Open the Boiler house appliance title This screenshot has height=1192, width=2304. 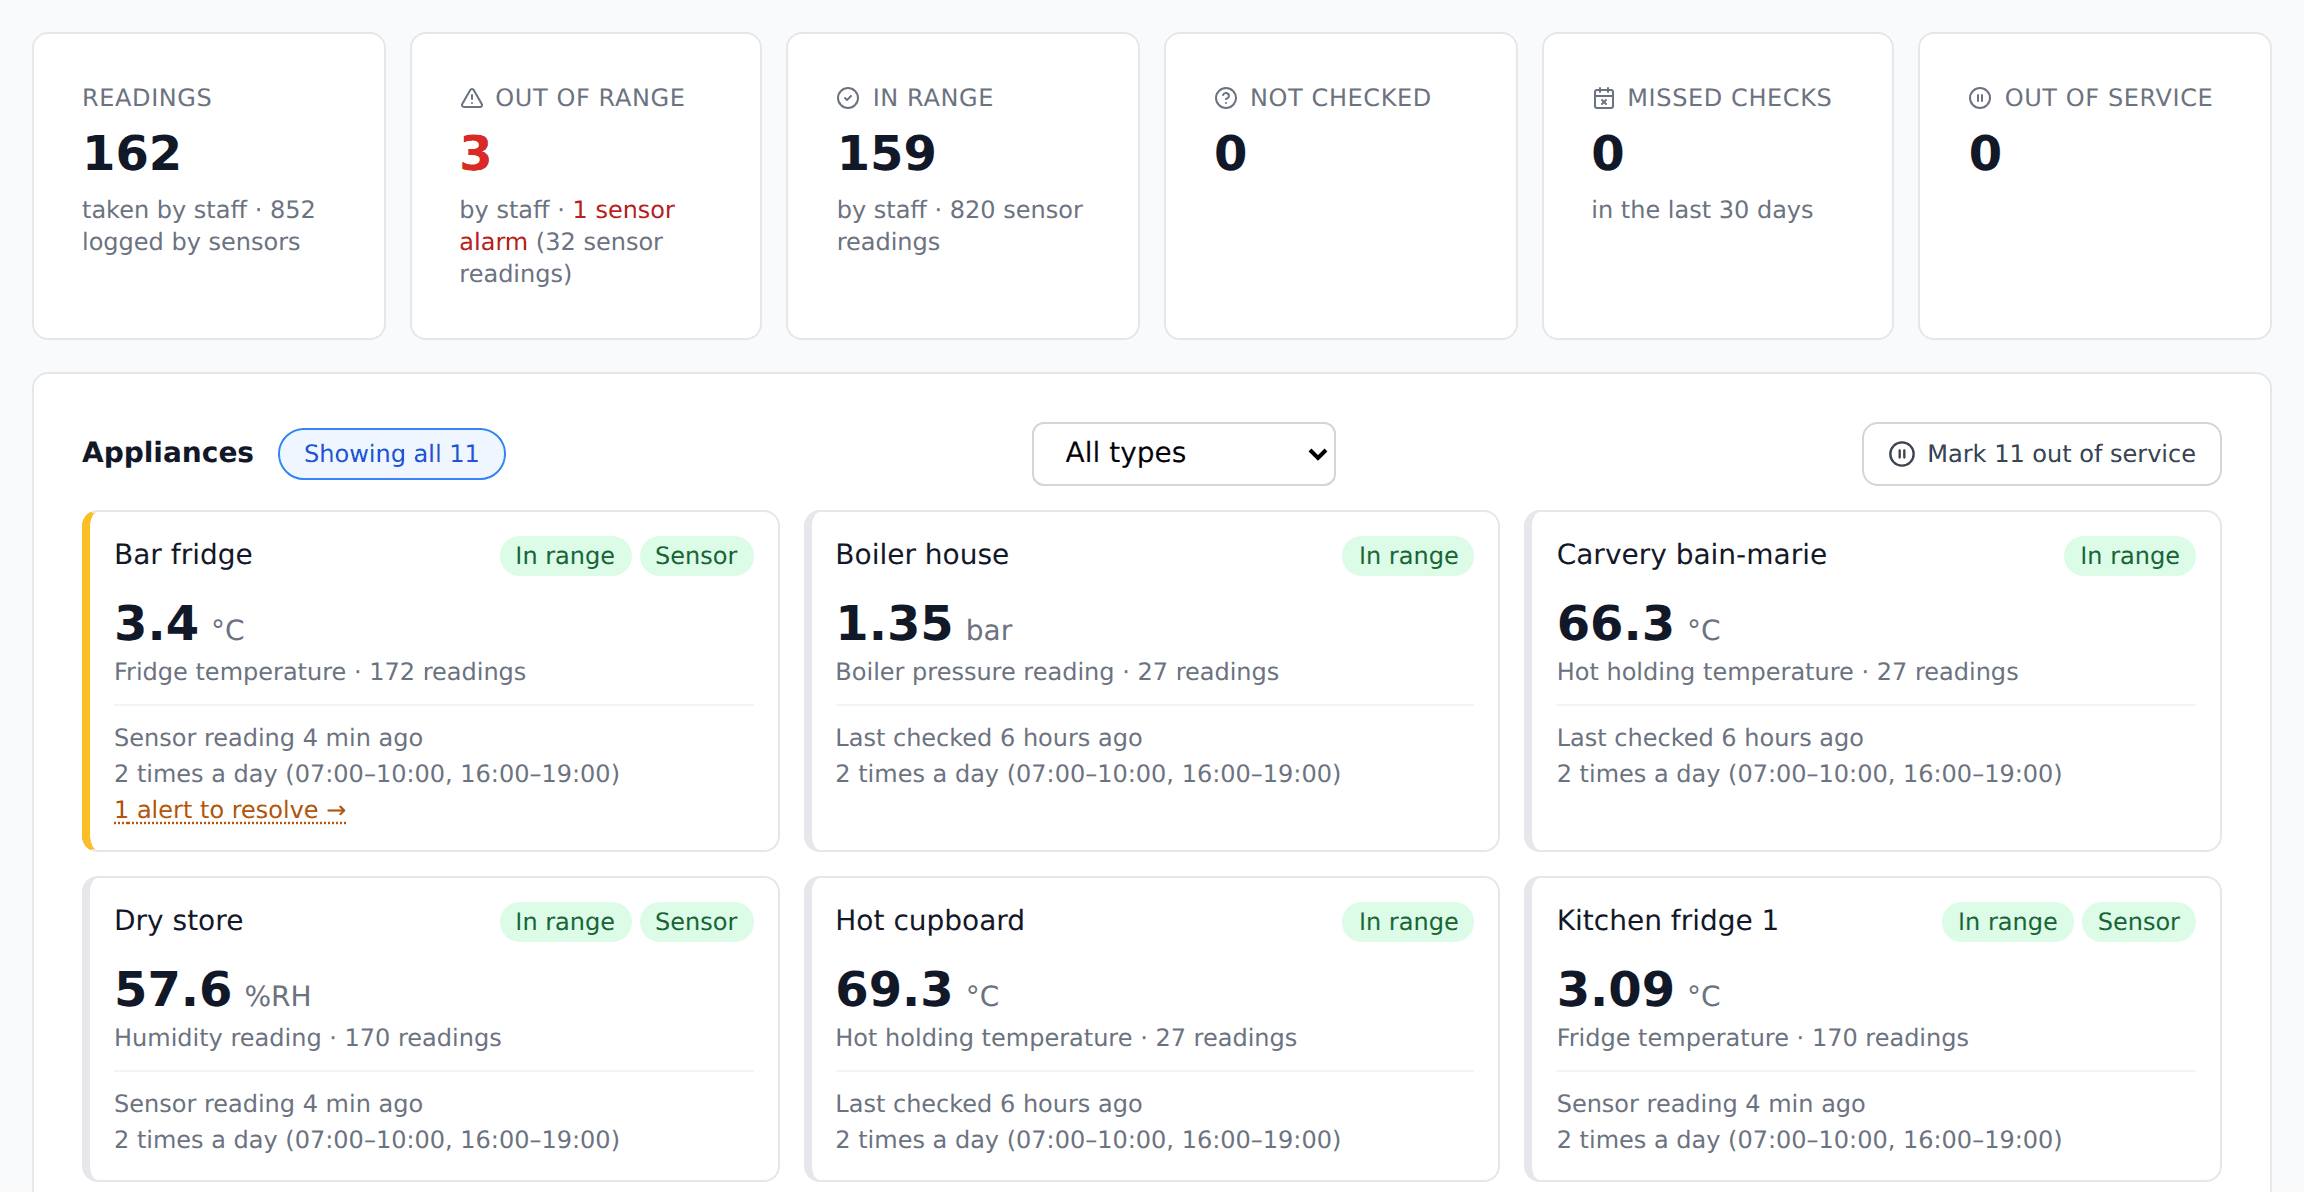[x=922, y=554]
